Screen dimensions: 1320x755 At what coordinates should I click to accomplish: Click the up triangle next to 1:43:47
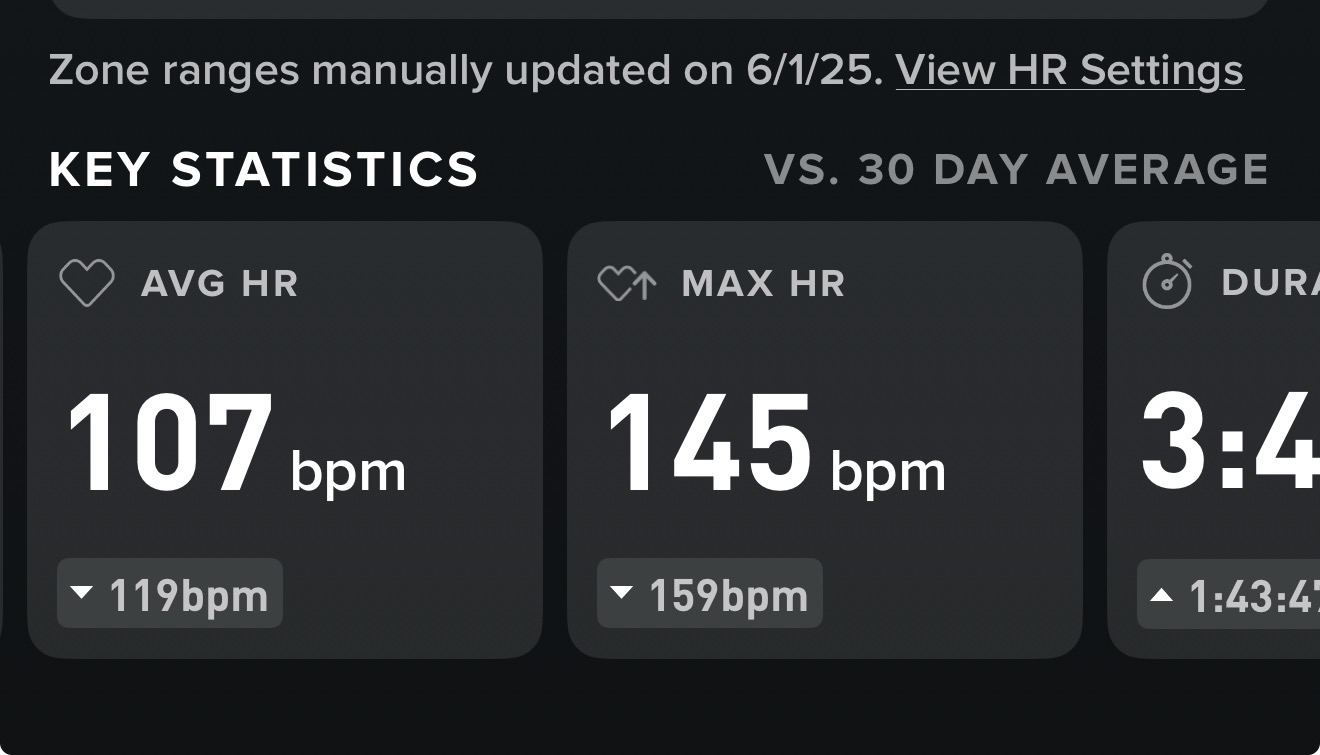(x=1161, y=595)
